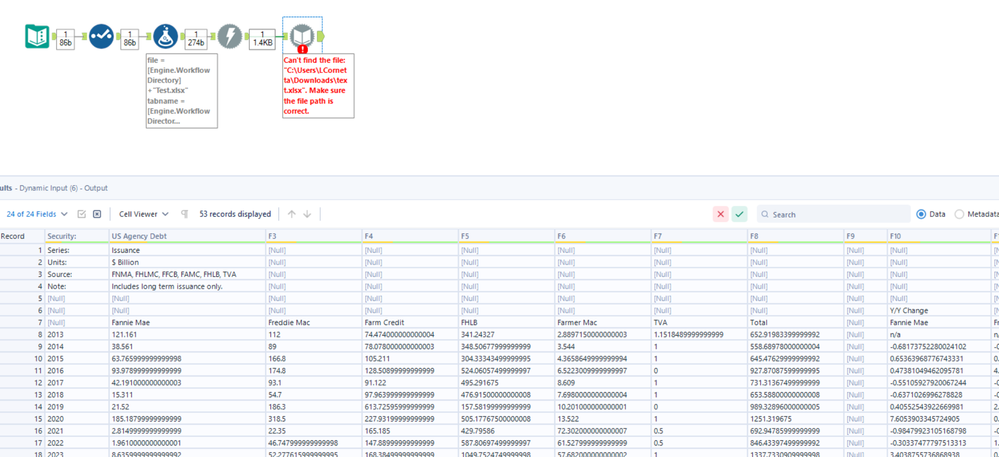Click the 2013 cell in Security column
Image resolution: width=999 pixels, height=457 pixels.
click(x=76, y=335)
